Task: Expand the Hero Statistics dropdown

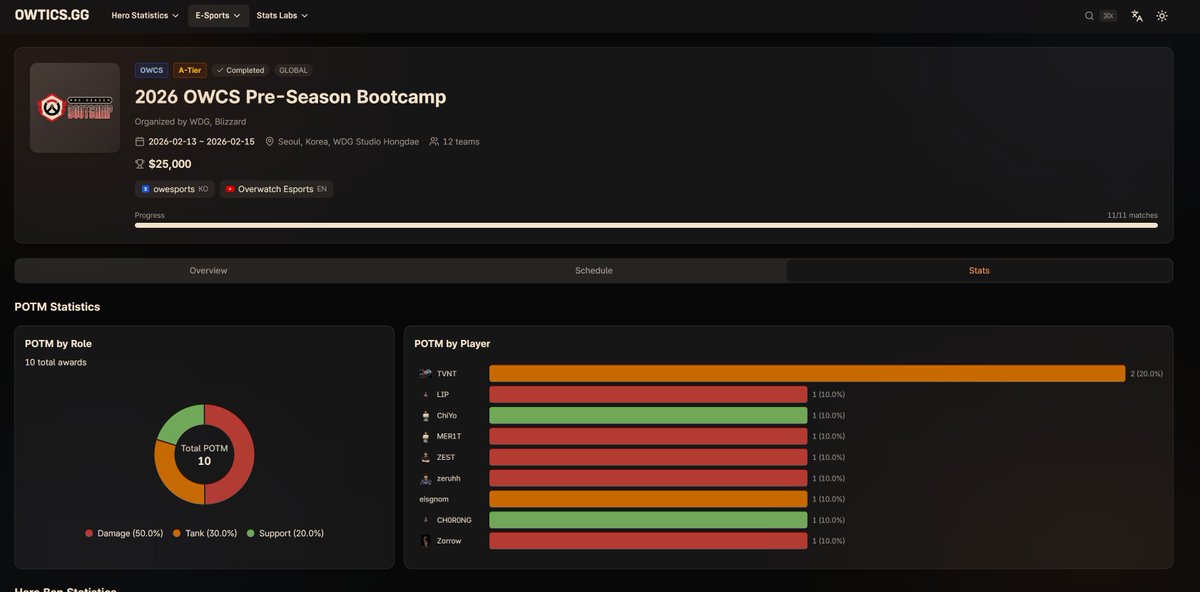Action: coord(145,16)
